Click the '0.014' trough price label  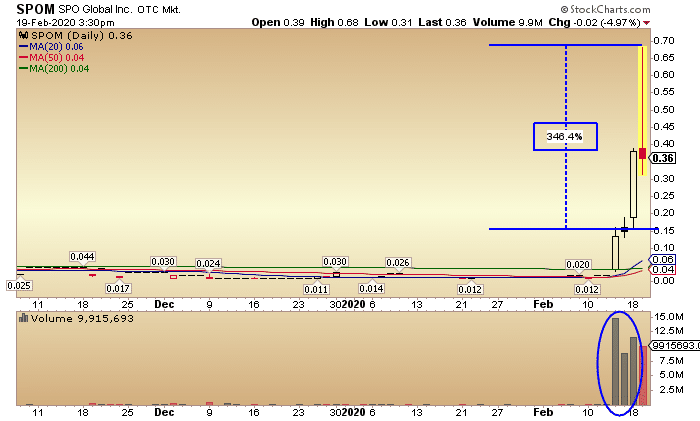pyautogui.click(x=371, y=288)
